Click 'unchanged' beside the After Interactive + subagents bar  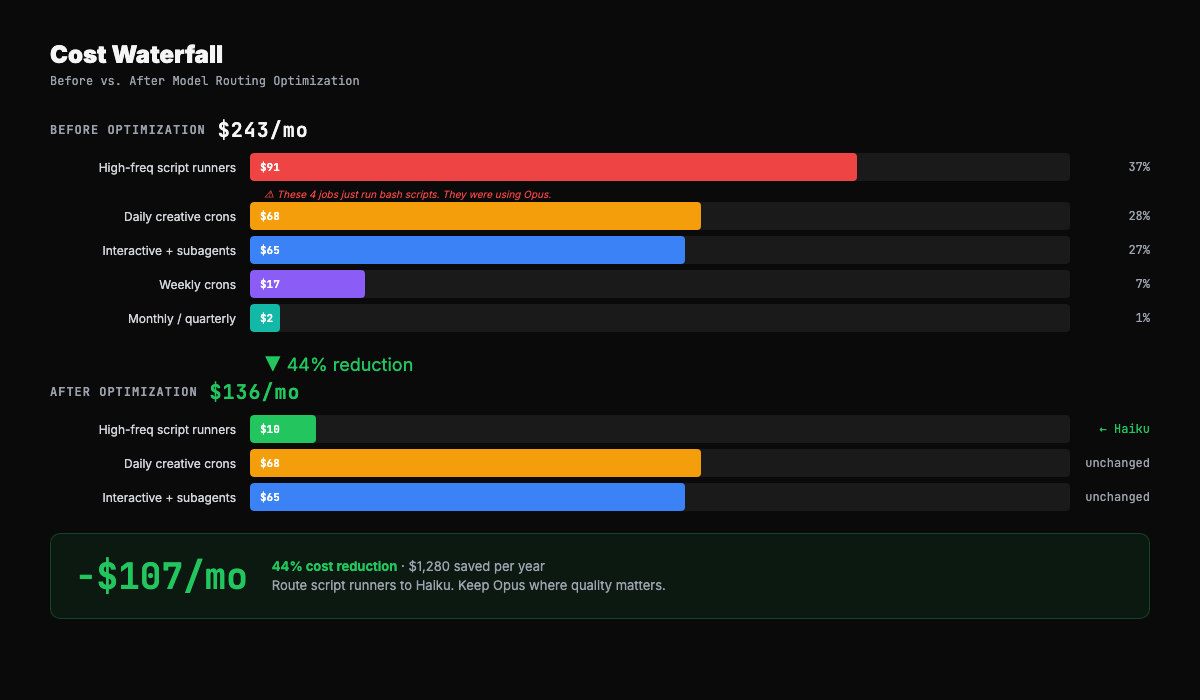(x=1117, y=497)
